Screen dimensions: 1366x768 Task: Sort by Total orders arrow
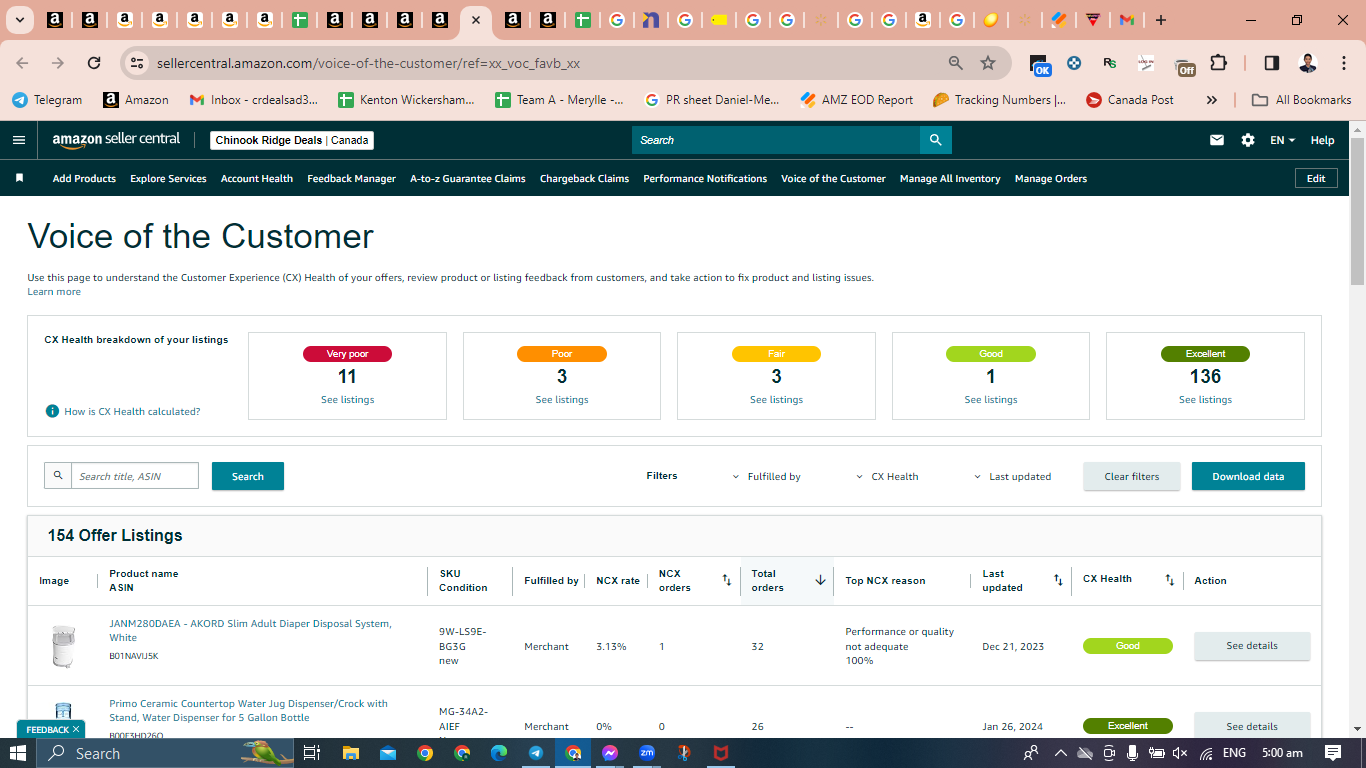point(820,580)
